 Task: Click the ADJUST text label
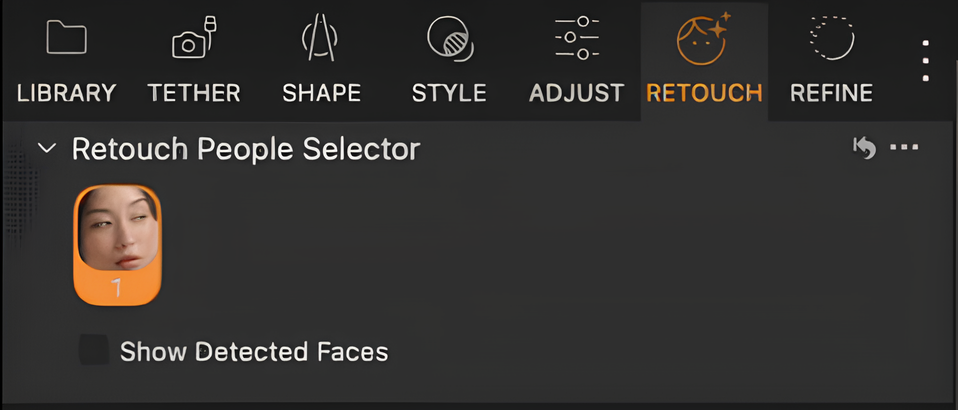click(577, 93)
